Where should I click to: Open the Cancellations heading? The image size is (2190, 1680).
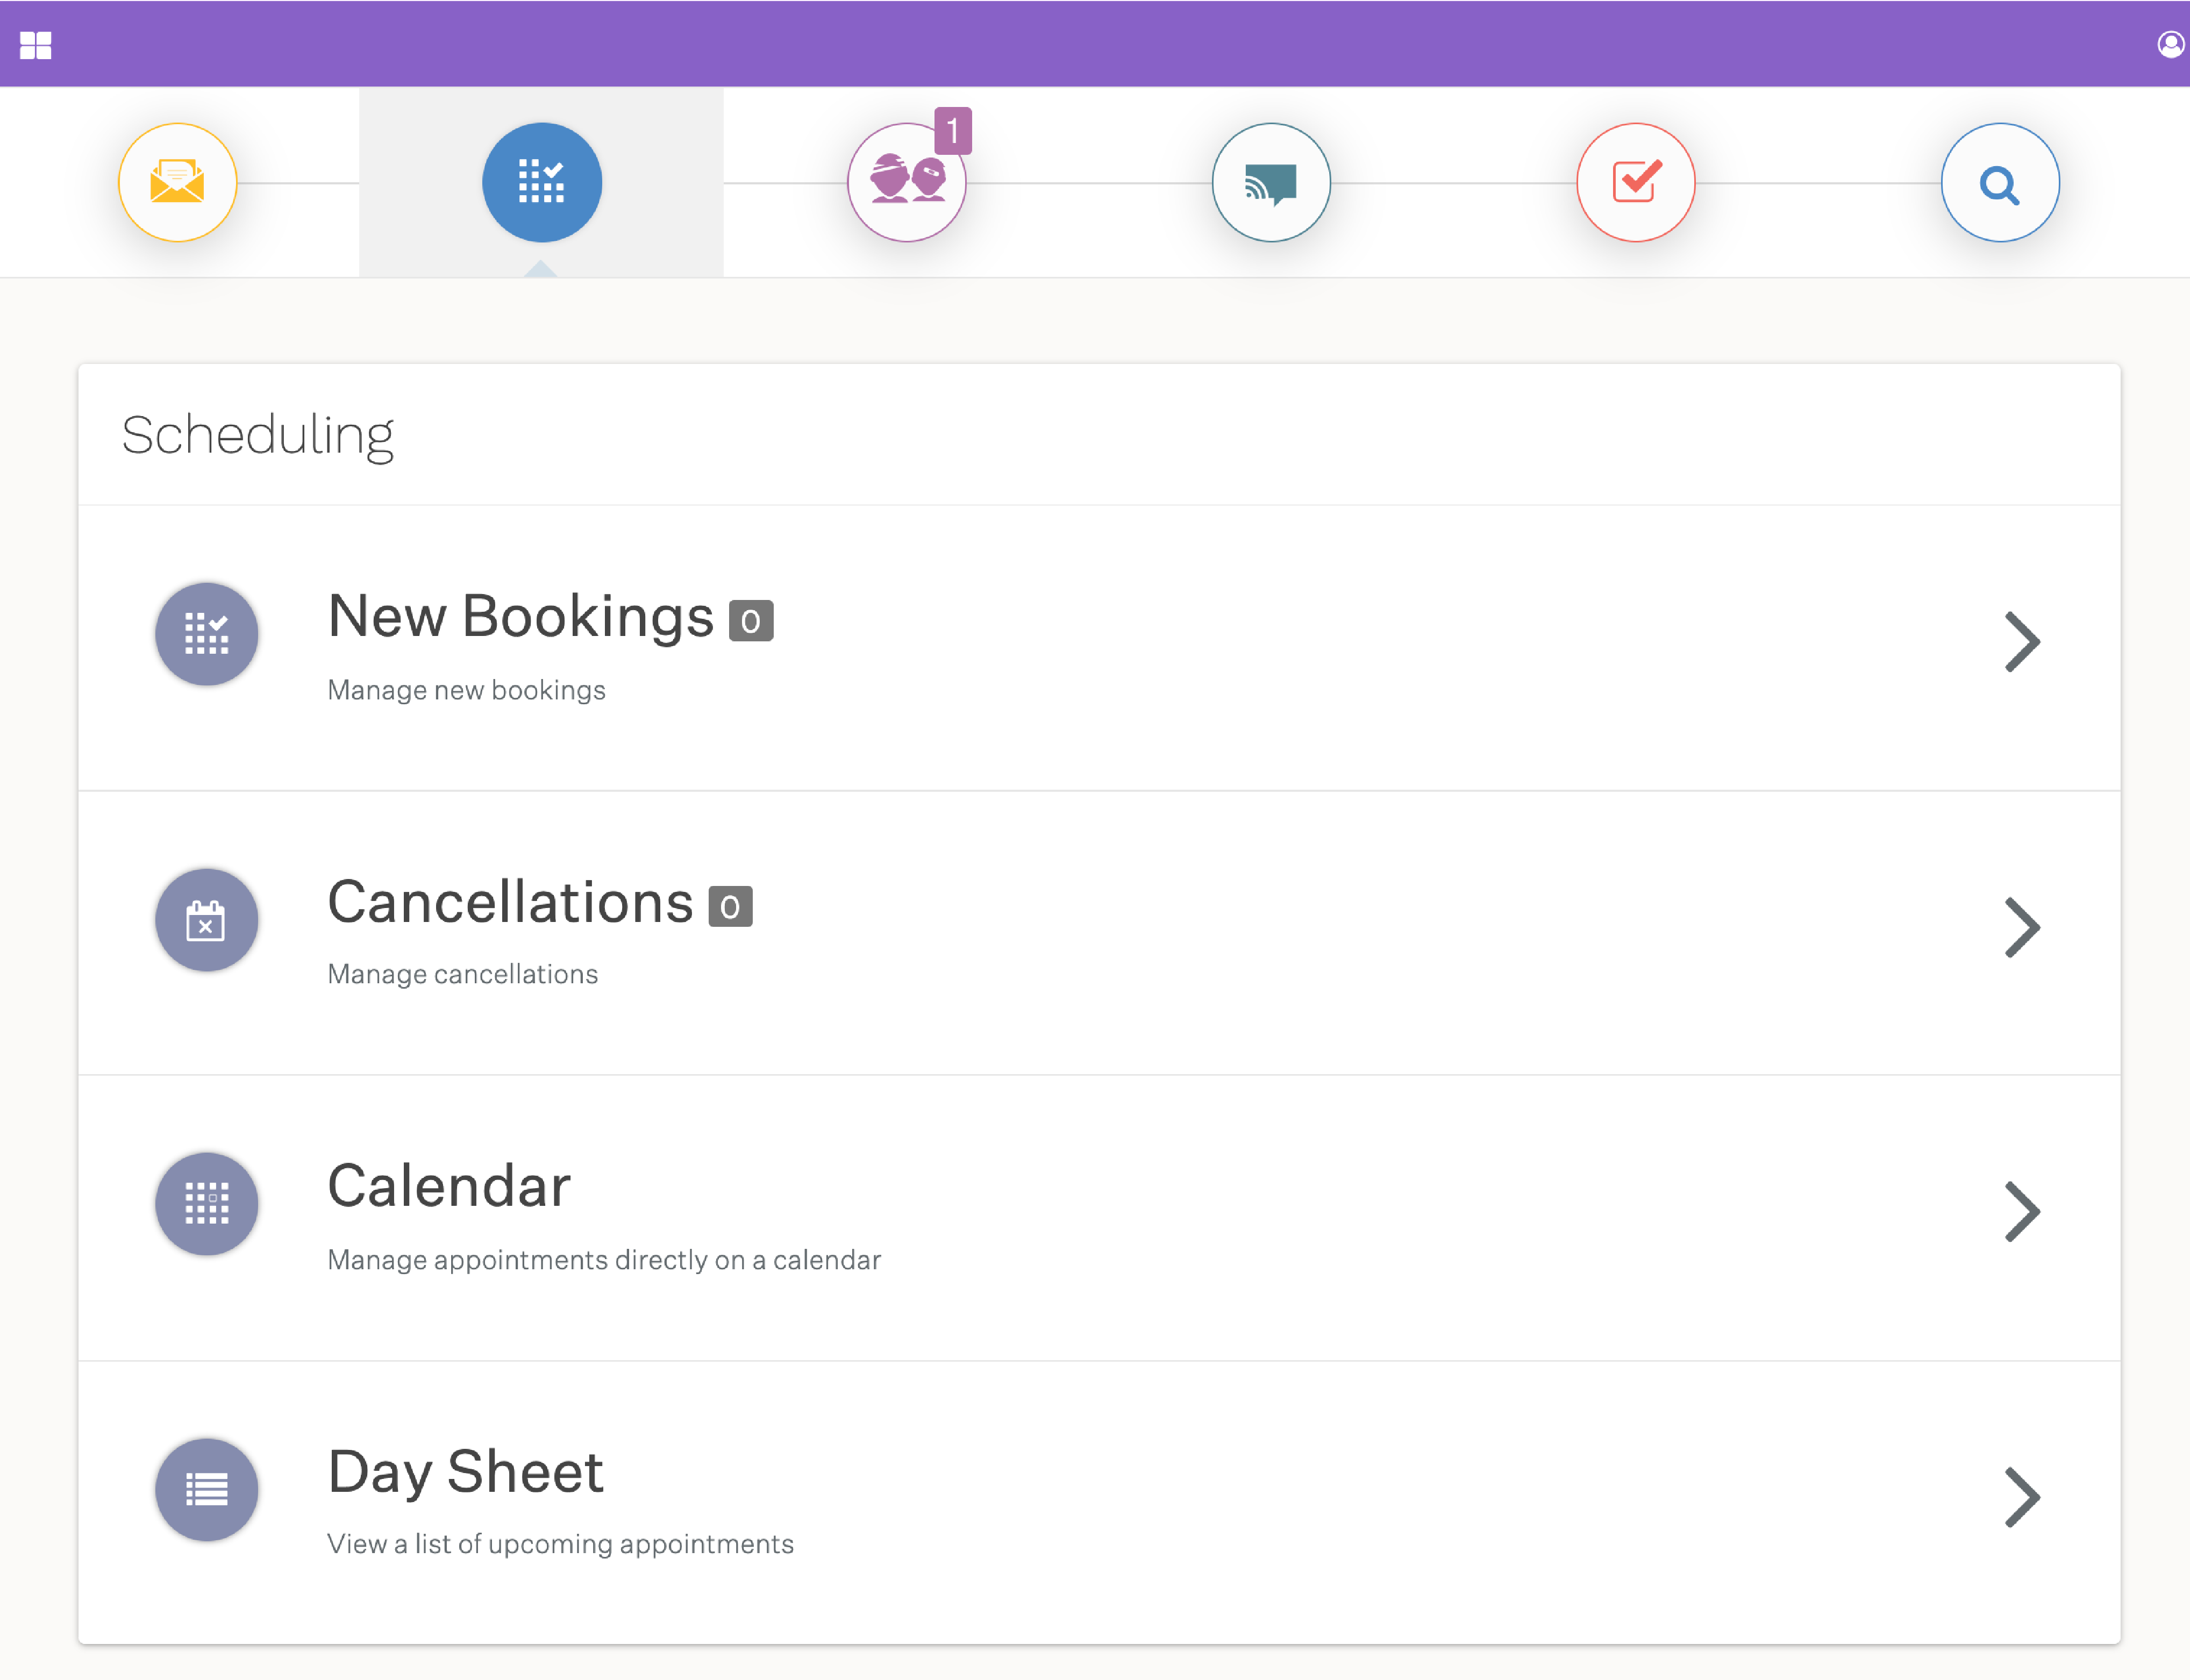(x=511, y=902)
